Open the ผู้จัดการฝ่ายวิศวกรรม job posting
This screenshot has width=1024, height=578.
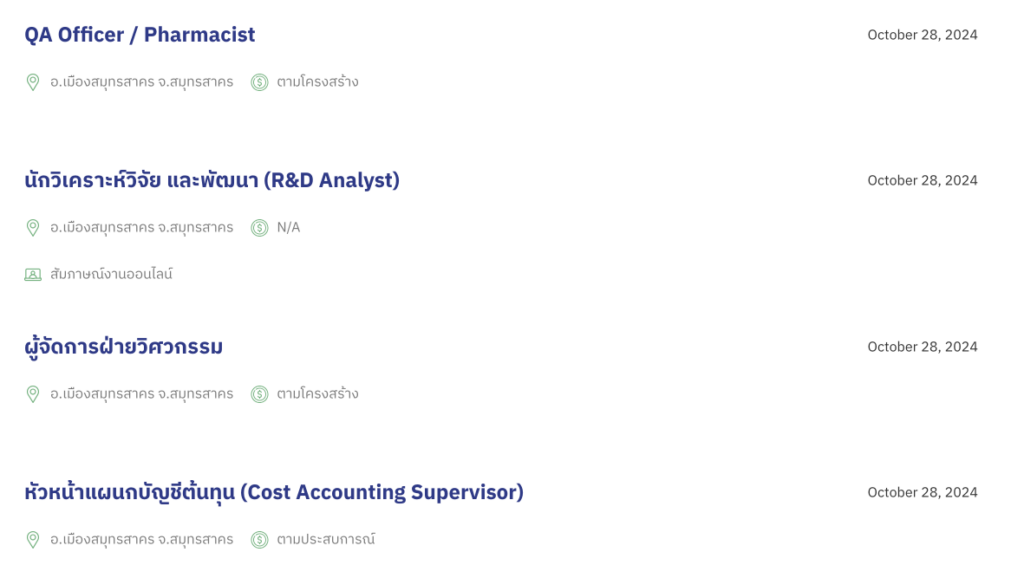pos(124,347)
